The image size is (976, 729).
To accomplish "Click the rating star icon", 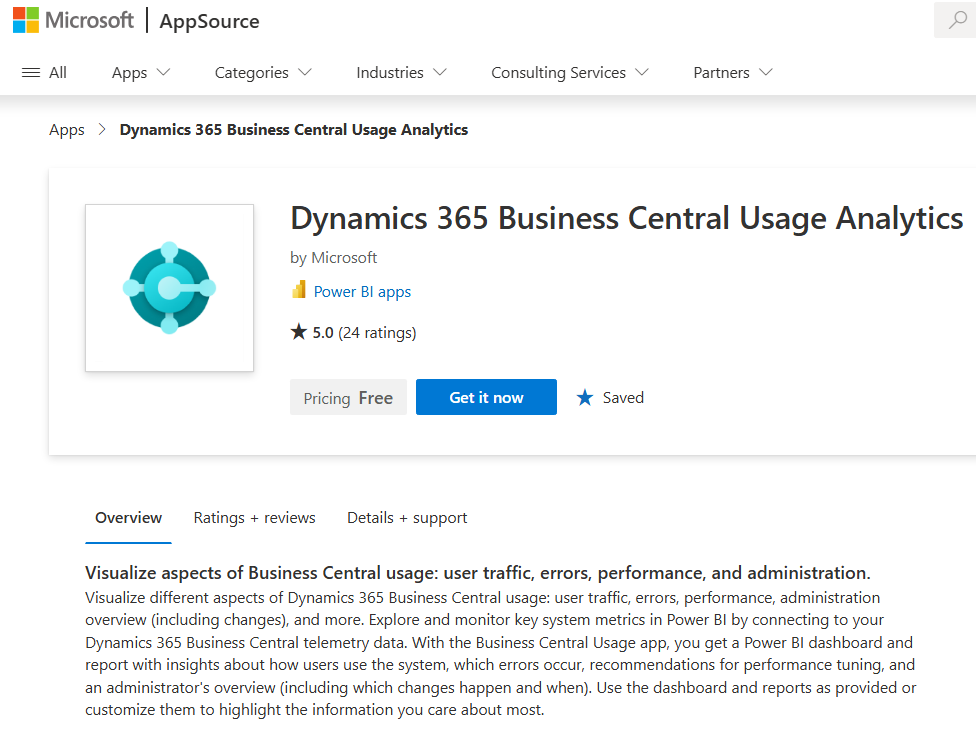I will [299, 332].
